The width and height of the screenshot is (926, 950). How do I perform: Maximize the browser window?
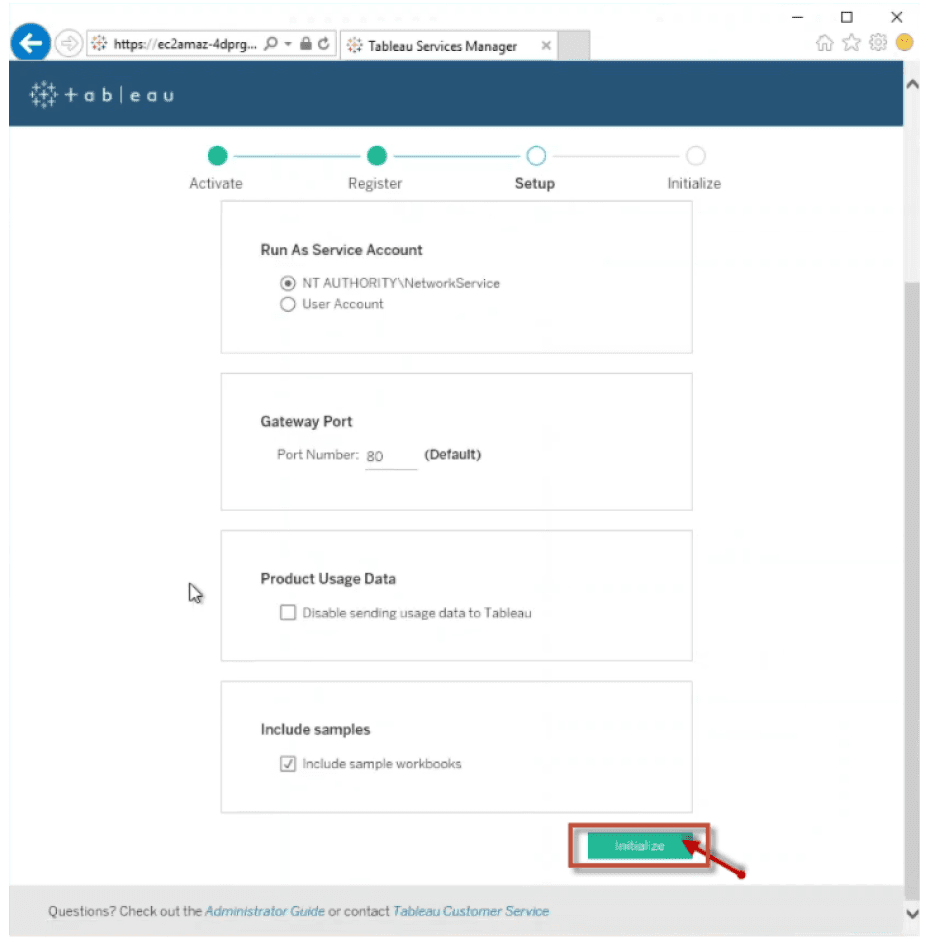(847, 17)
